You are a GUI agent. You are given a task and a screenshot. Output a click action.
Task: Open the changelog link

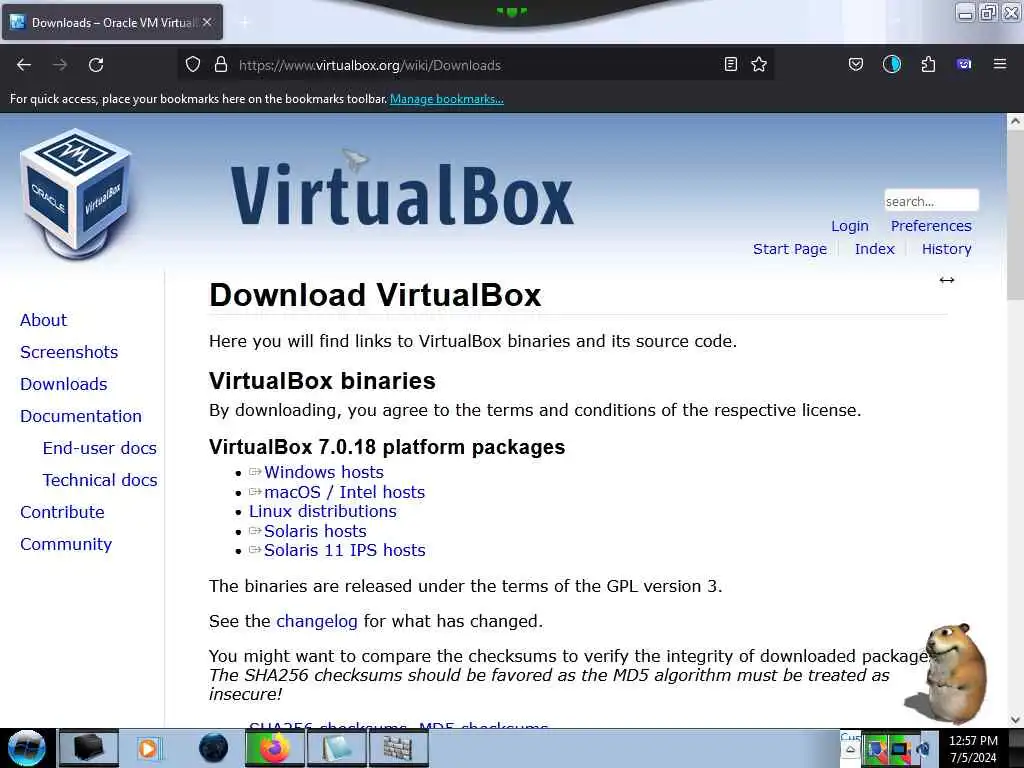(317, 621)
